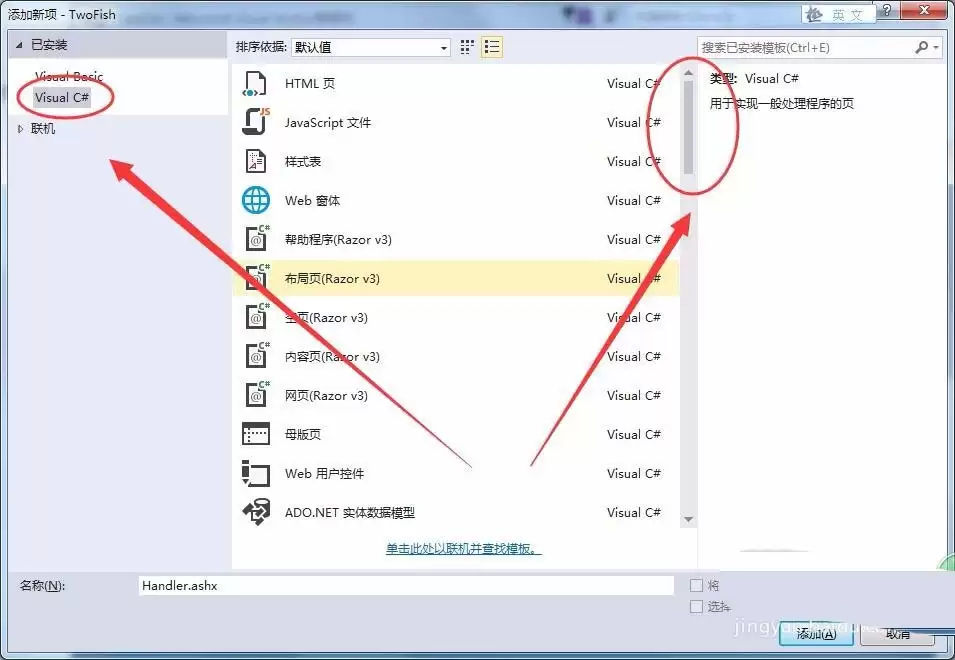Select the ADO.NET 实体数据模型 icon
955x660 pixels.
click(257, 512)
